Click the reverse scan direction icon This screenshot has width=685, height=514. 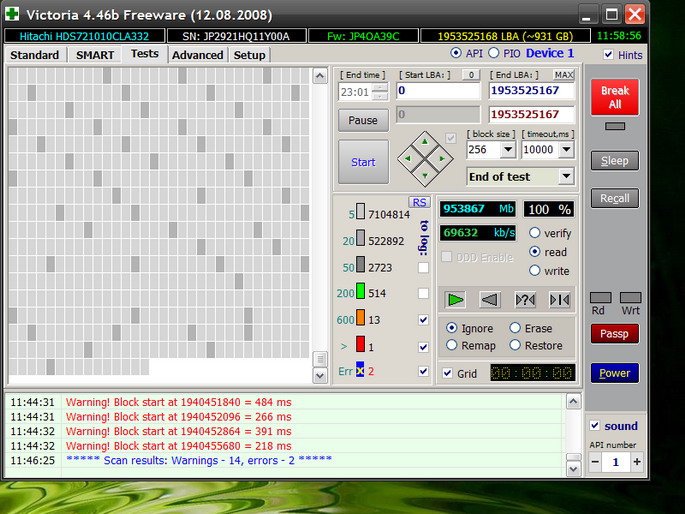coord(489,300)
